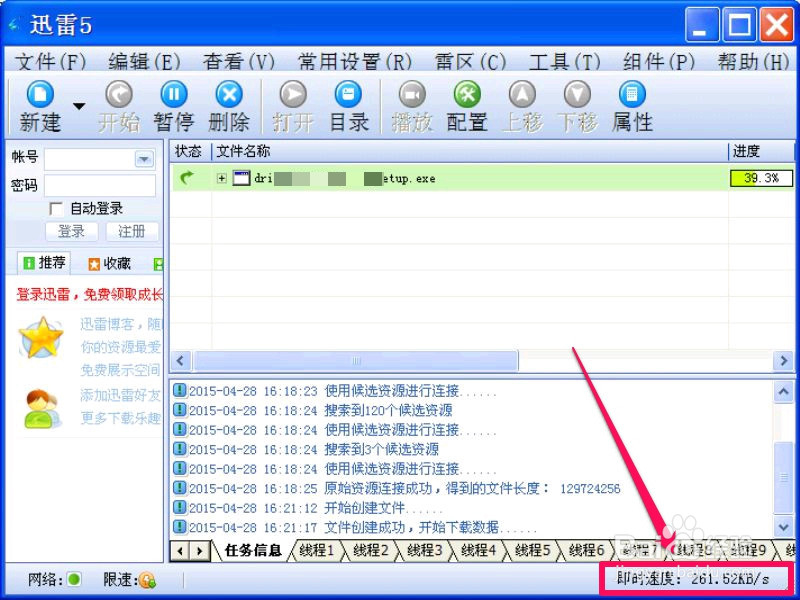This screenshot has height=600, width=800.
Task: Click the gold star icon in sidebar
Action: 41,337
